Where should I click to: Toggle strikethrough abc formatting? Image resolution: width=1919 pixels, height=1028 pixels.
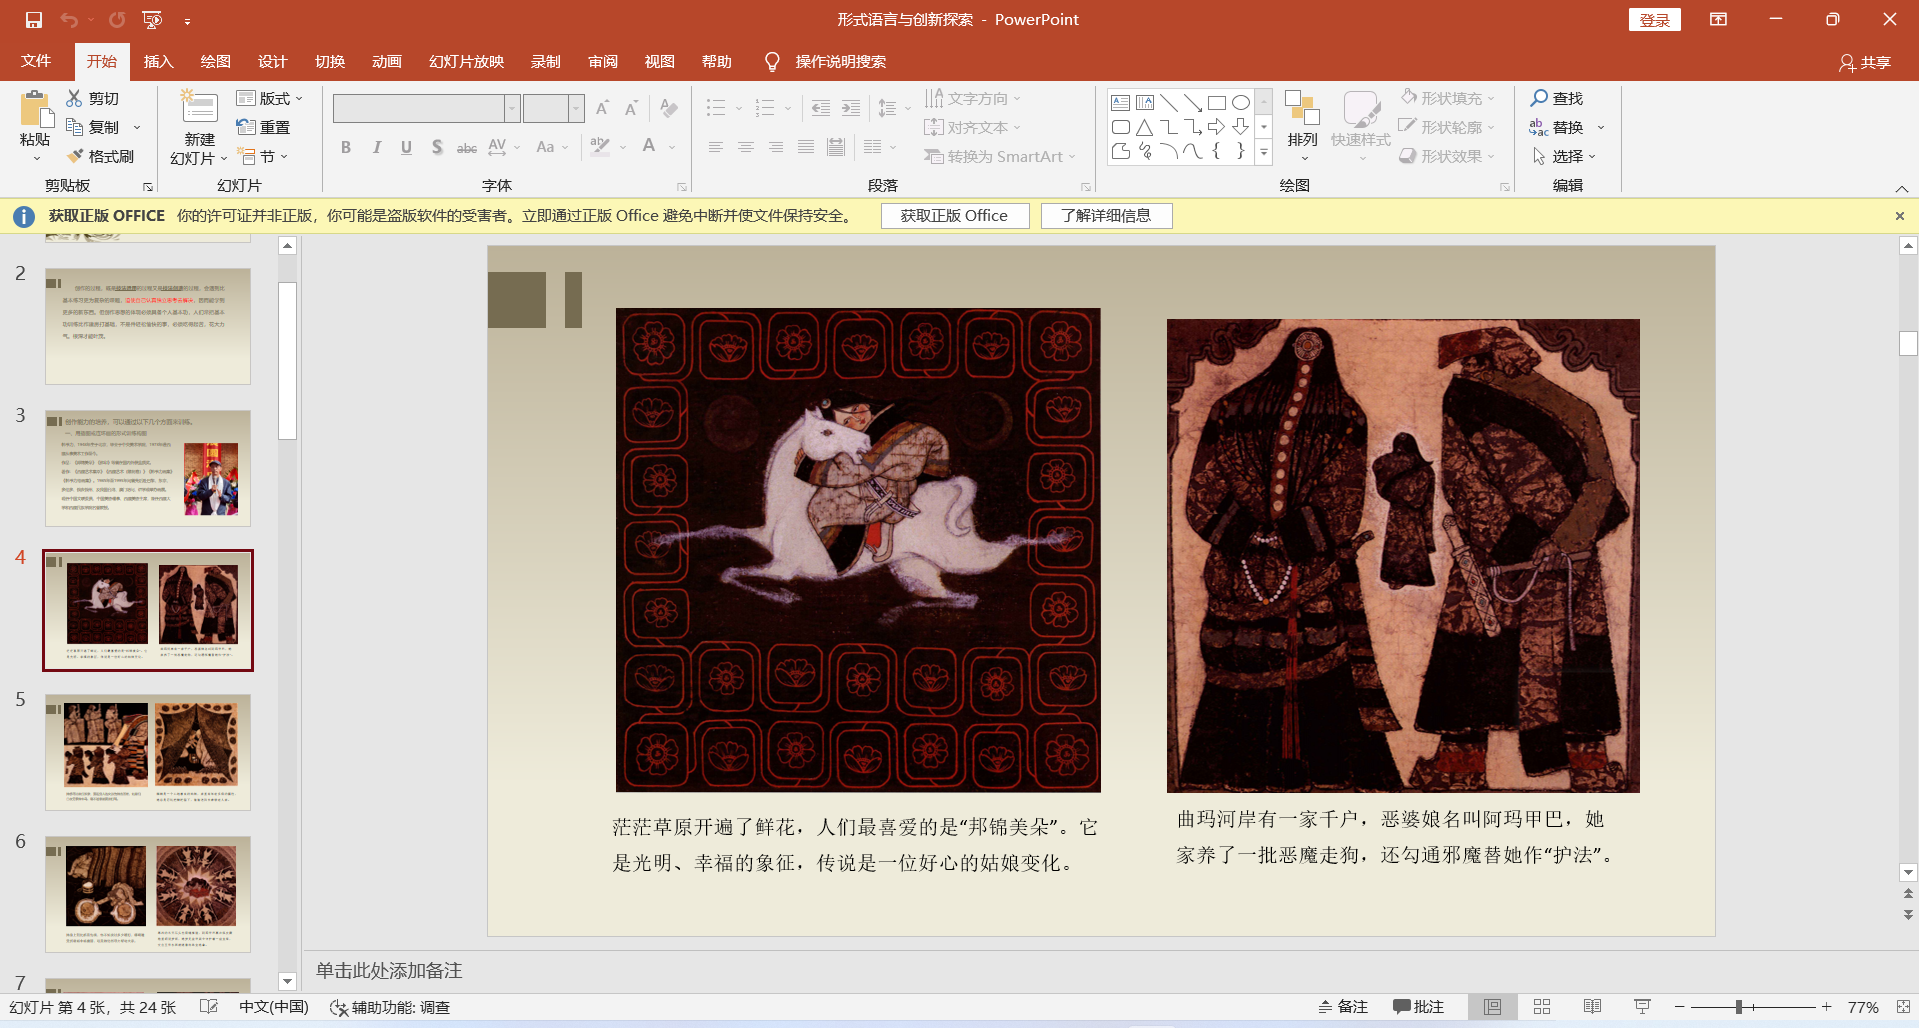point(467,147)
